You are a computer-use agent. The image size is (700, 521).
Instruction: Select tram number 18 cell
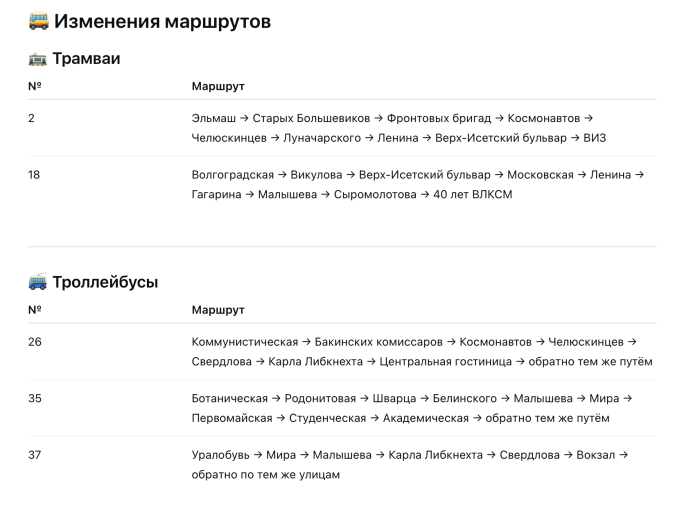coord(35,174)
